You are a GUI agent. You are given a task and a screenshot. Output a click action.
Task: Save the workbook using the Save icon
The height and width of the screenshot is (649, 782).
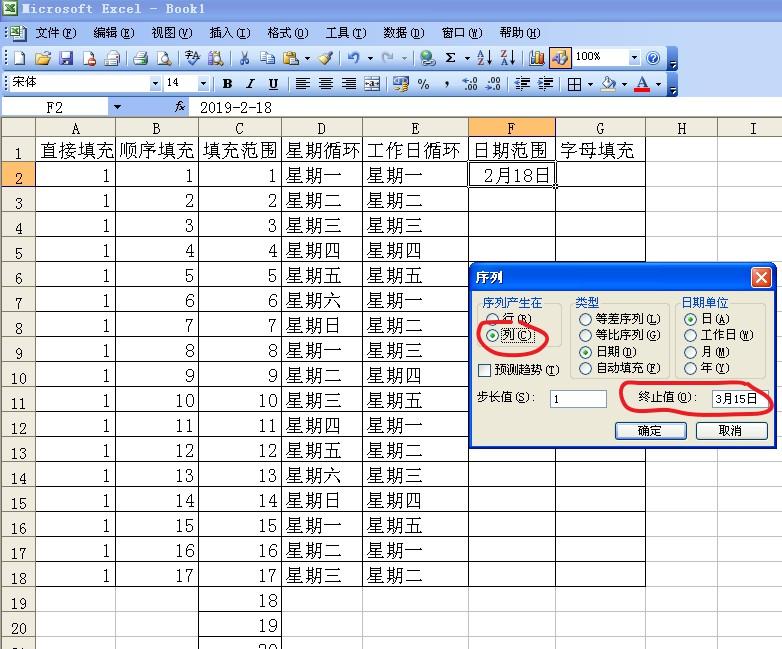(x=66, y=58)
